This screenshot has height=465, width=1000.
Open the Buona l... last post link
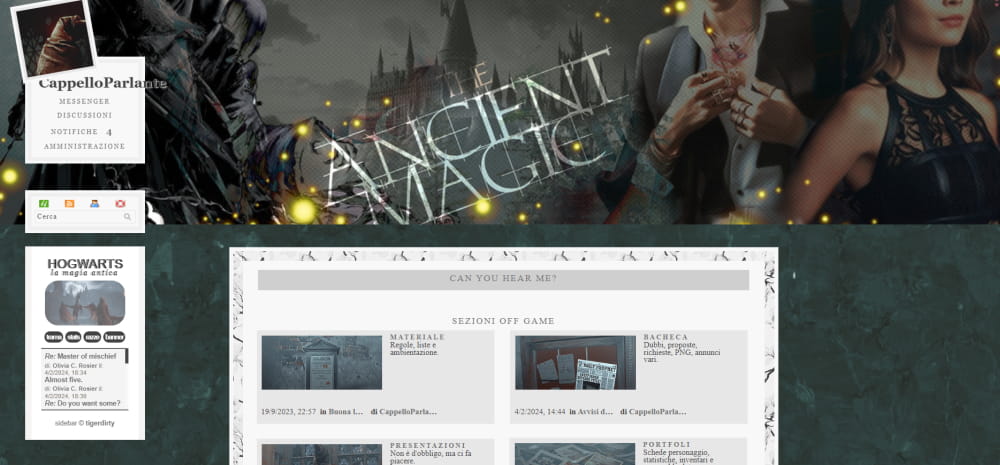(x=346, y=412)
